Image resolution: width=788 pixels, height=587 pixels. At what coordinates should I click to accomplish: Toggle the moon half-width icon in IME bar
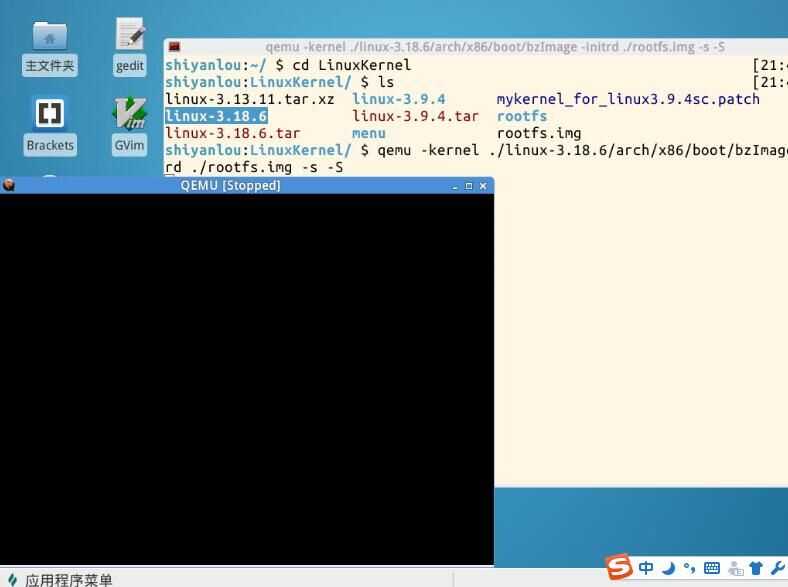[668, 568]
